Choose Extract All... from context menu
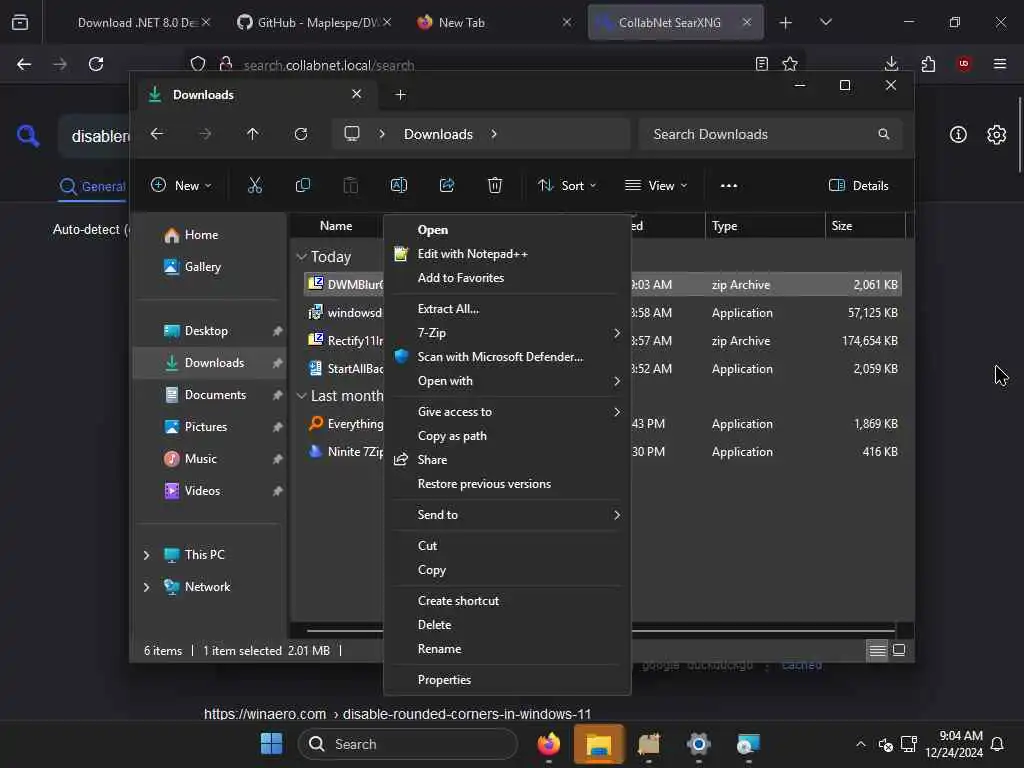The height and width of the screenshot is (768, 1024). (x=507, y=309)
